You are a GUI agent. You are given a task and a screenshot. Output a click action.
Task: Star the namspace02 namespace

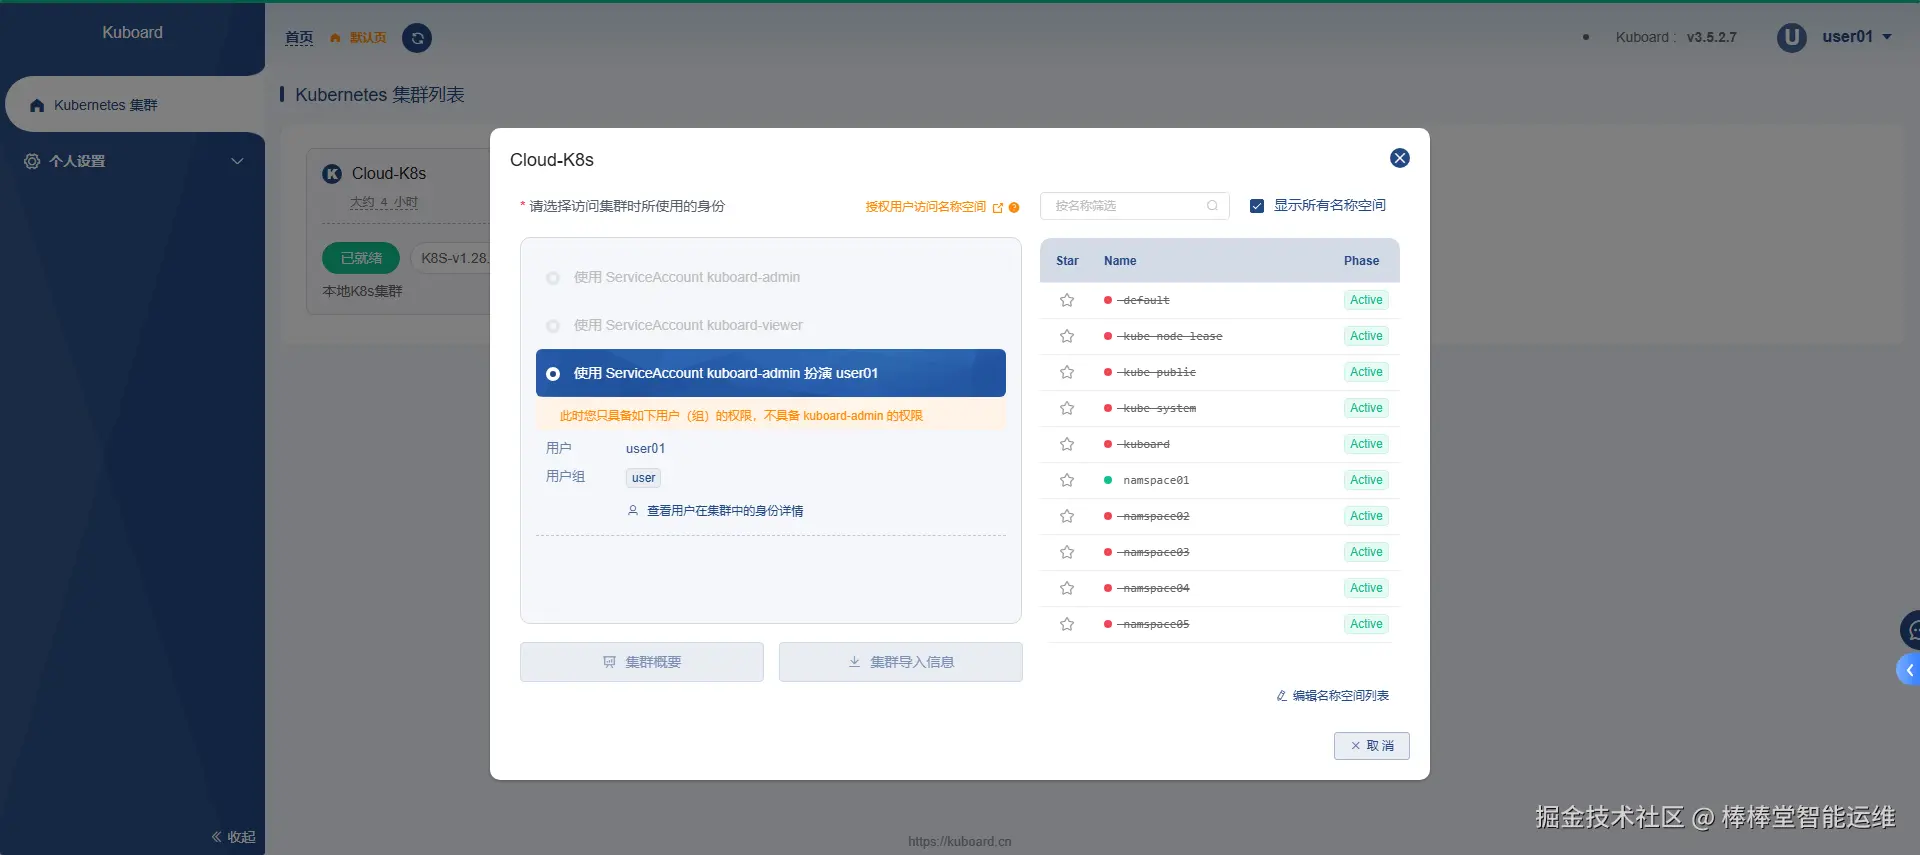tap(1067, 516)
